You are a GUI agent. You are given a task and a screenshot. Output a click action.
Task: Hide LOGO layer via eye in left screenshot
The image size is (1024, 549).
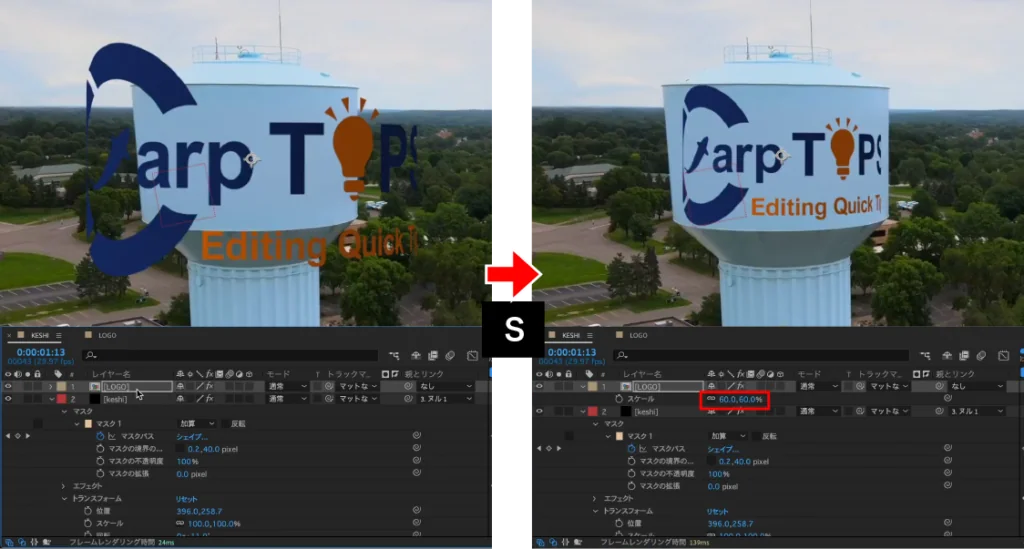pyautogui.click(x=8, y=386)
